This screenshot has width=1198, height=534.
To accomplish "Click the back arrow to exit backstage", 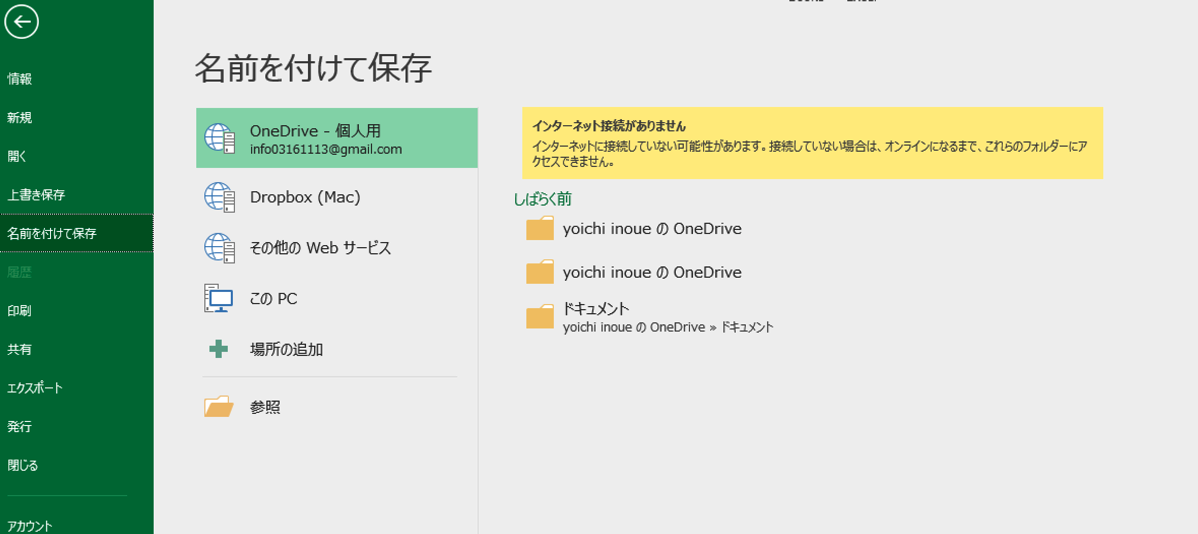I will tap(21, 22).
